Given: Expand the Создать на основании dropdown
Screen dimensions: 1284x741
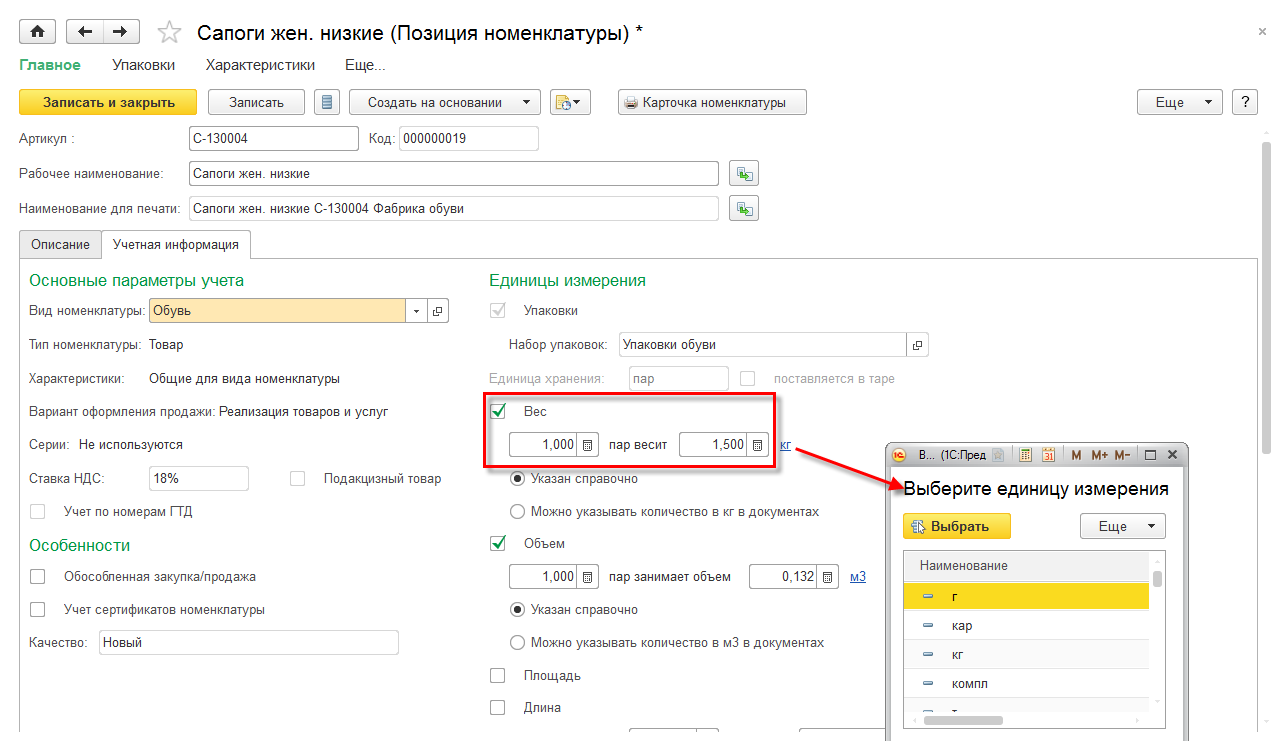Looking at the screenshot, I should (x=526, y=102).
